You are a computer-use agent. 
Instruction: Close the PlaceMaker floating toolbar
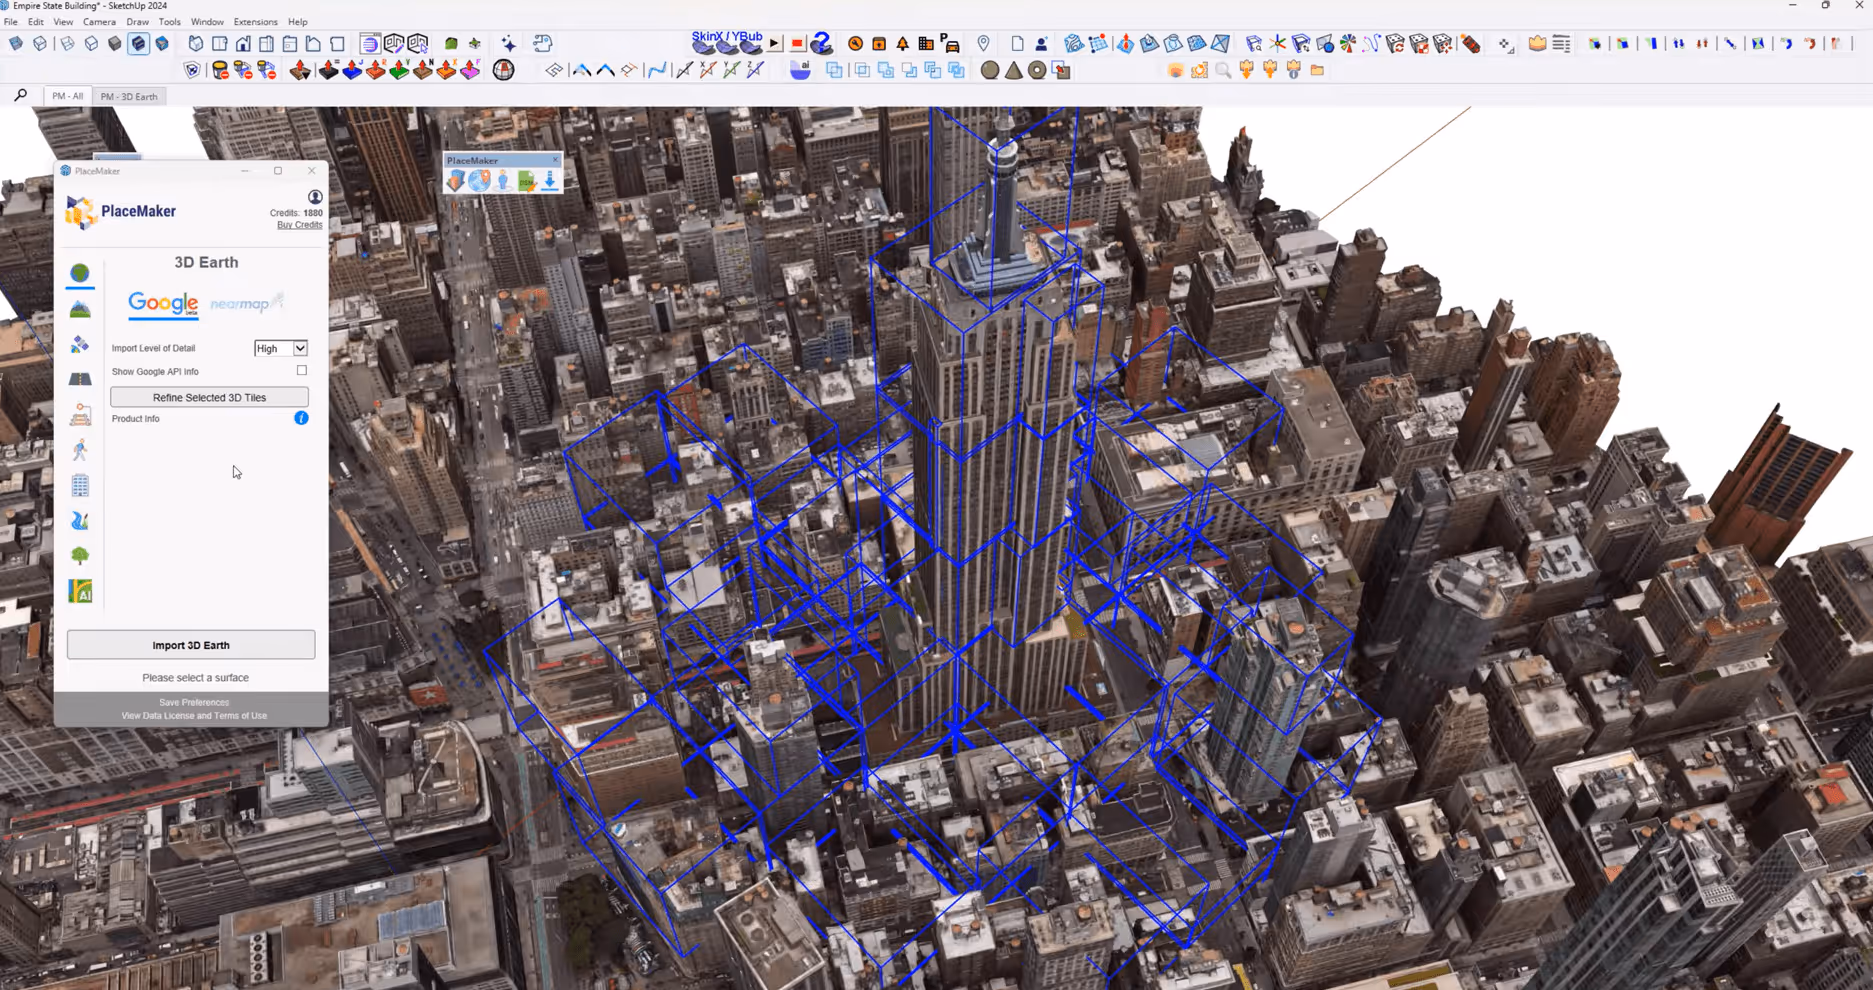coord(555,160)
